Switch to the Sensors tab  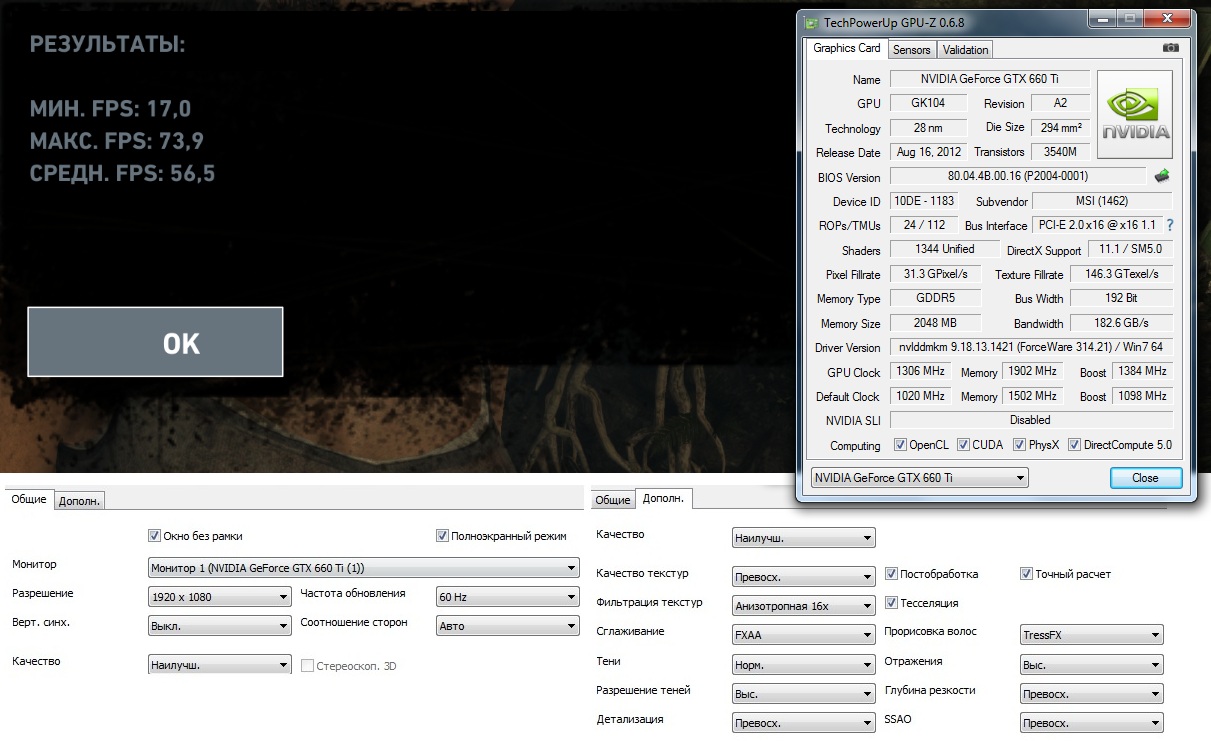pos(911,50)
